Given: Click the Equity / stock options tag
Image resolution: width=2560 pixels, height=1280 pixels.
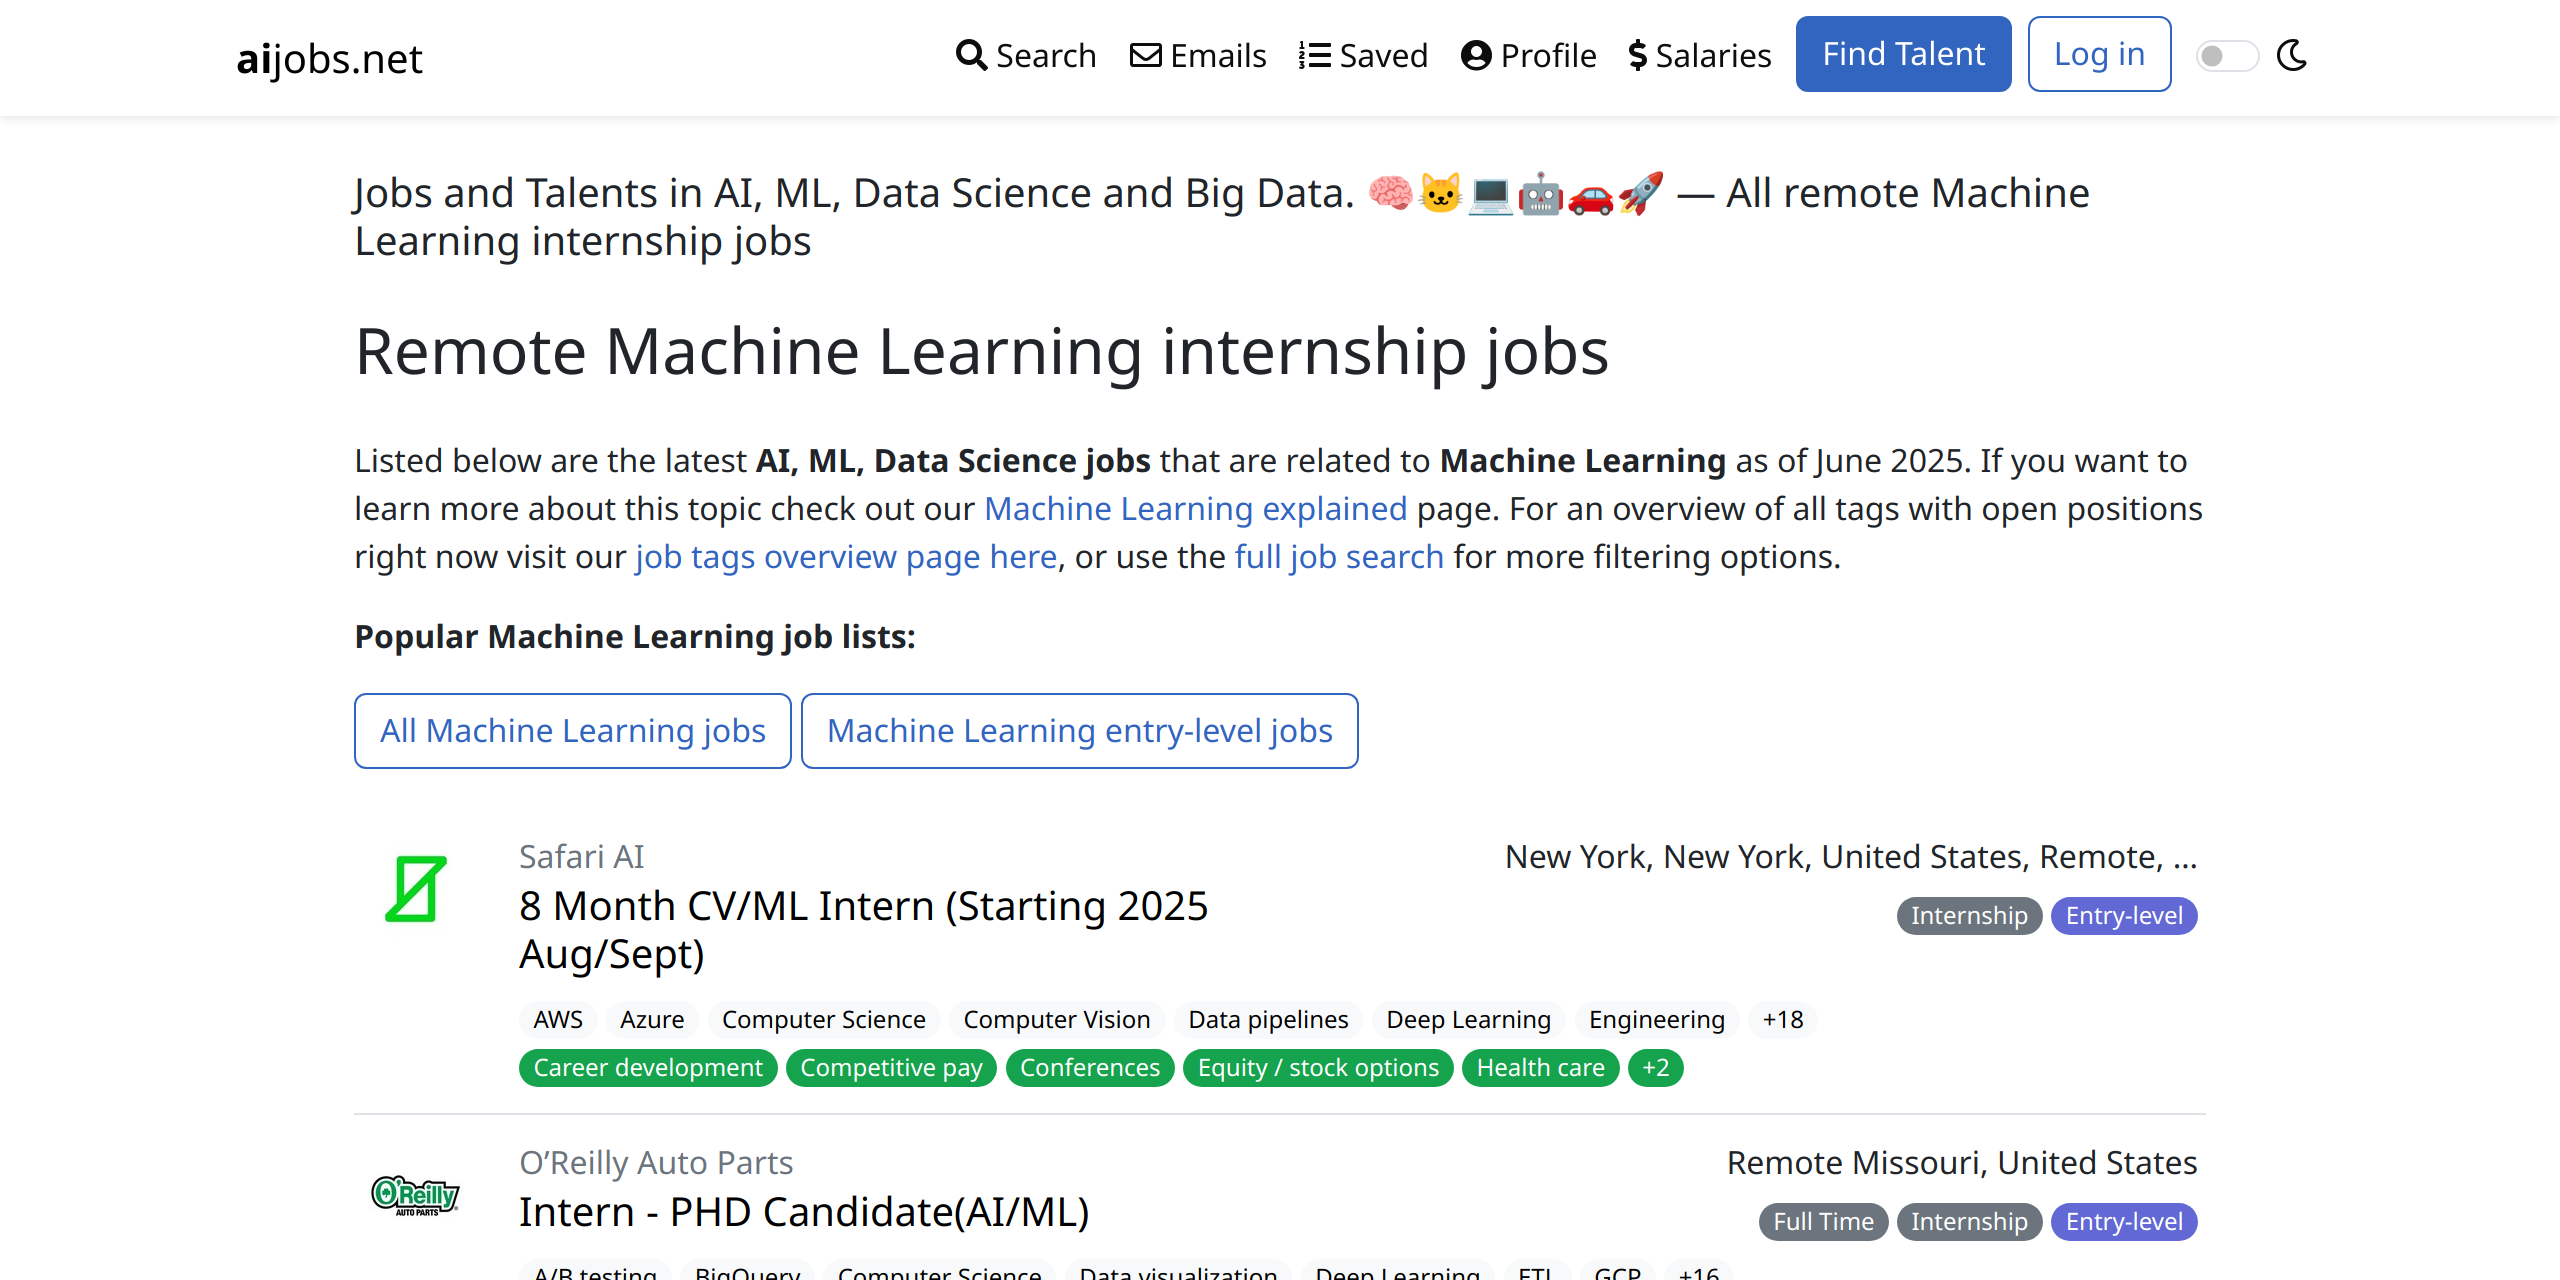Looking at the screenshot, I should (1318, 1068).
